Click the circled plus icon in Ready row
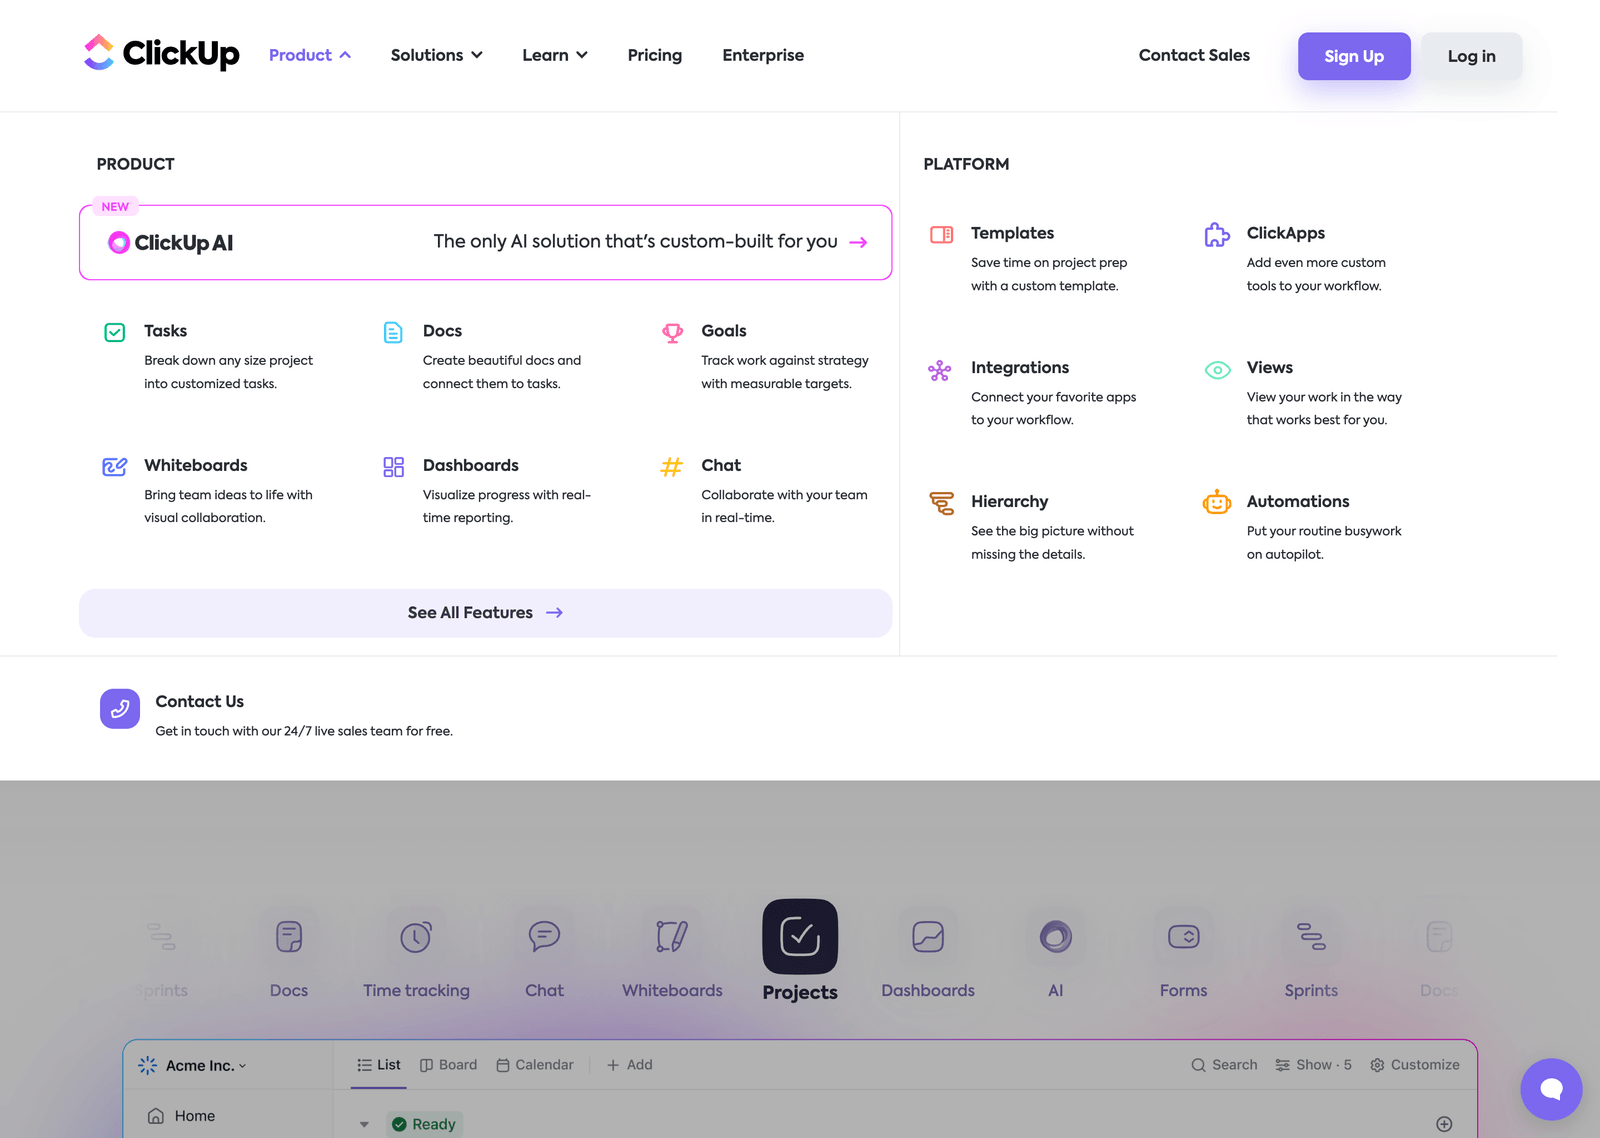 (x=1444, y=1124)
